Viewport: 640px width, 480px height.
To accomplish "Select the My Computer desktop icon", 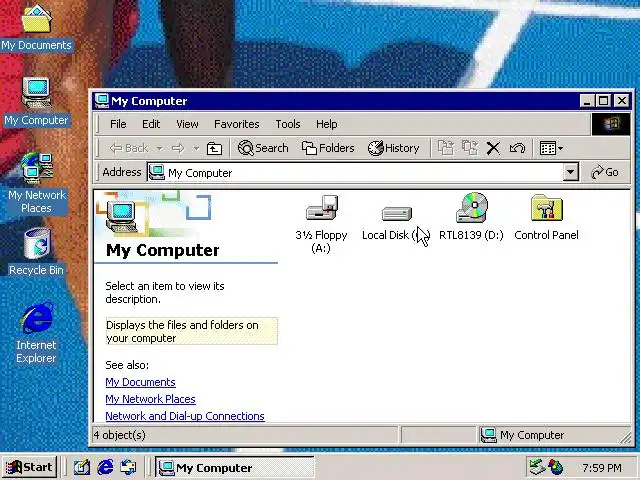I will 36,102.
